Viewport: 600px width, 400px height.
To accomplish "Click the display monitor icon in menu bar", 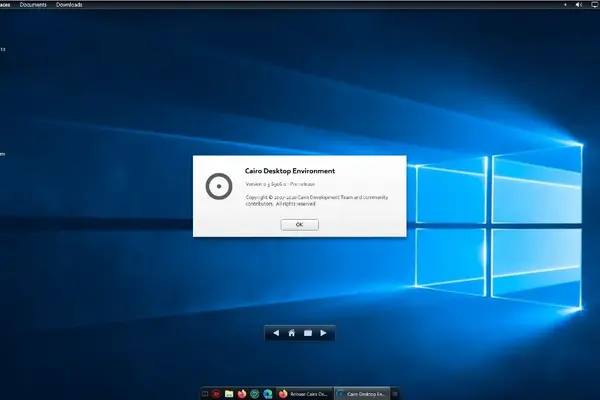I will coord(595,5).
